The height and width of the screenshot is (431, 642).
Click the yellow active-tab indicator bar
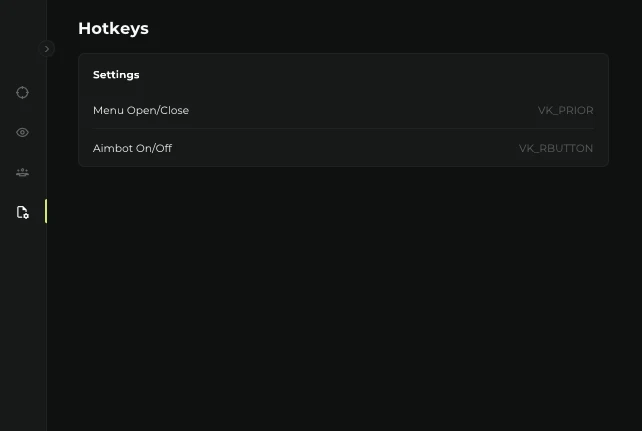[45, 212]
